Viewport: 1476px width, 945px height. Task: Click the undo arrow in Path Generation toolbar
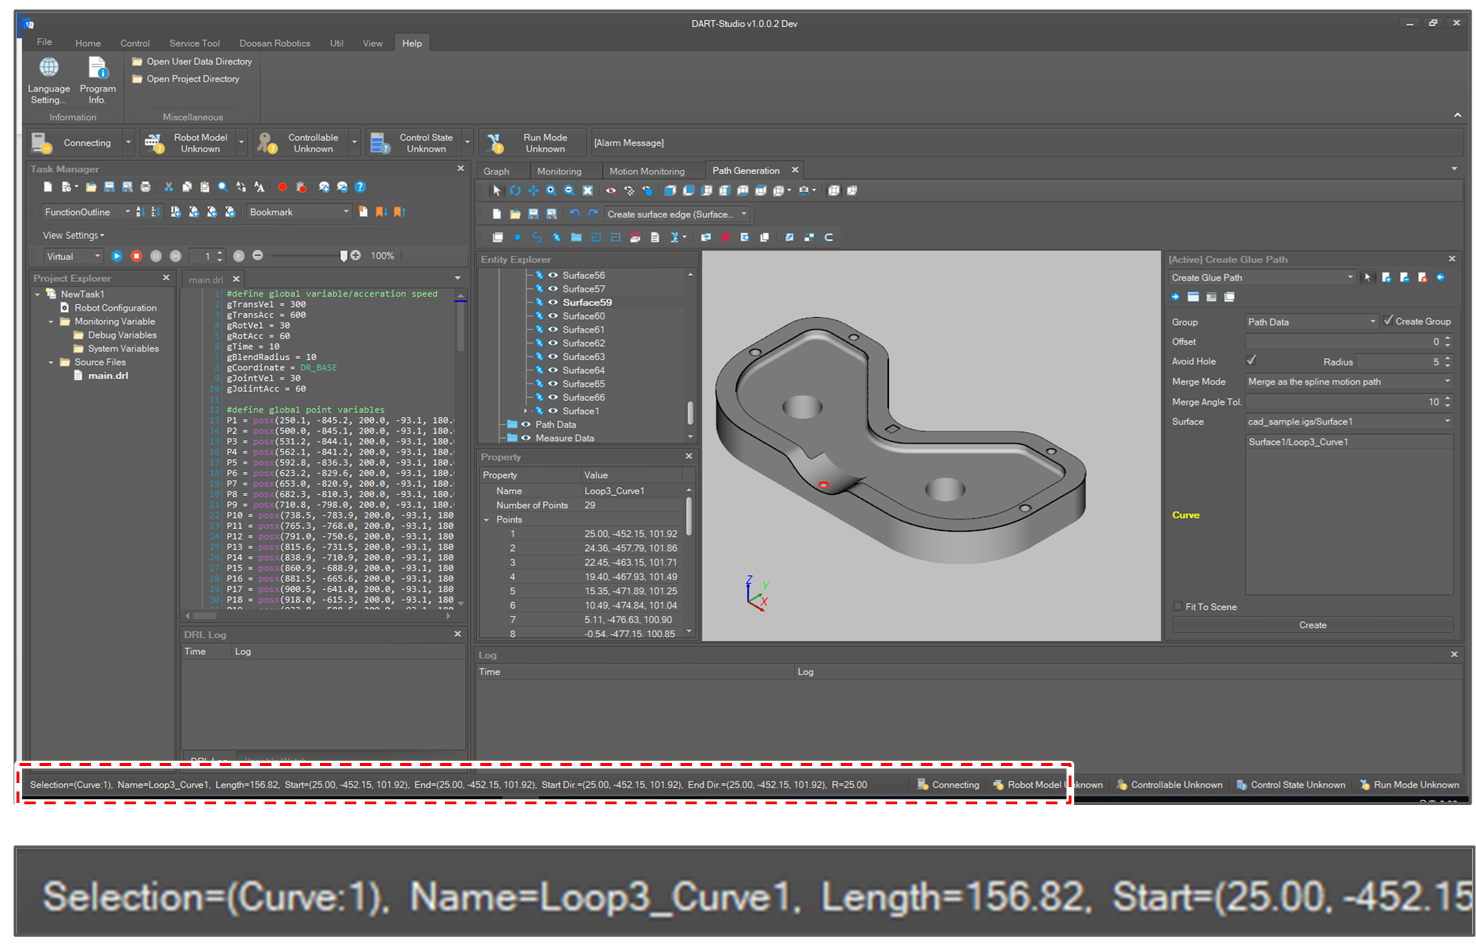tap(574, 214)
